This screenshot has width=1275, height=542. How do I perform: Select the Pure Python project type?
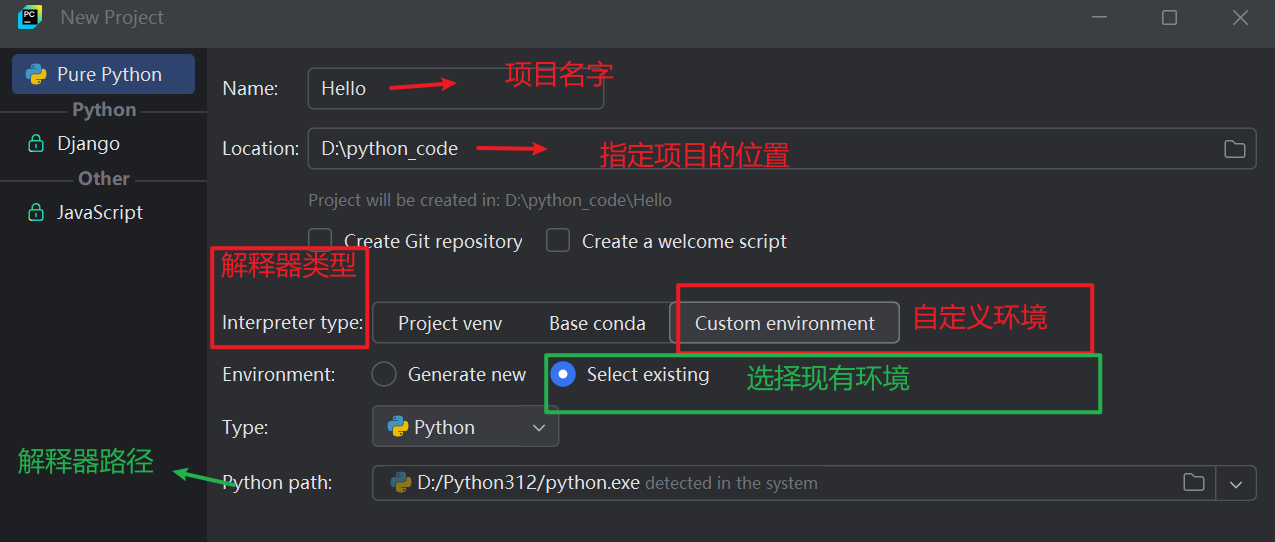click(x=103, y=74)
